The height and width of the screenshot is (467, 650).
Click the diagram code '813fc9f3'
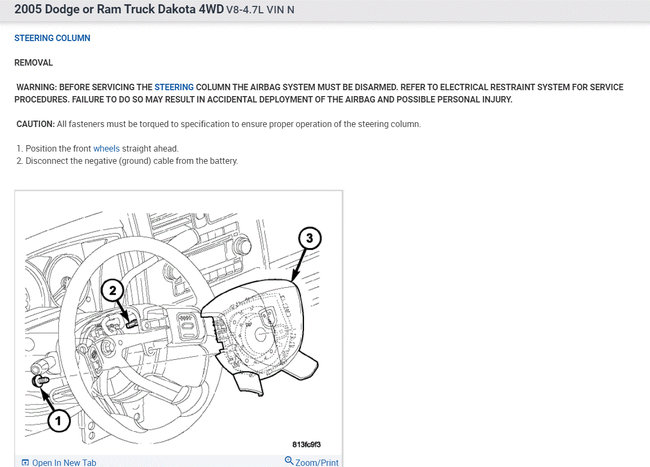point(306,445)
